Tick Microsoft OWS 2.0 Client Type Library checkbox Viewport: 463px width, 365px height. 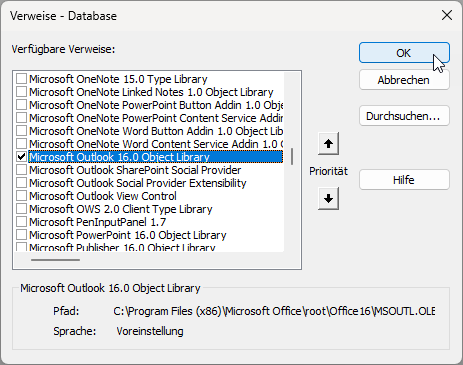pos(22,209)
